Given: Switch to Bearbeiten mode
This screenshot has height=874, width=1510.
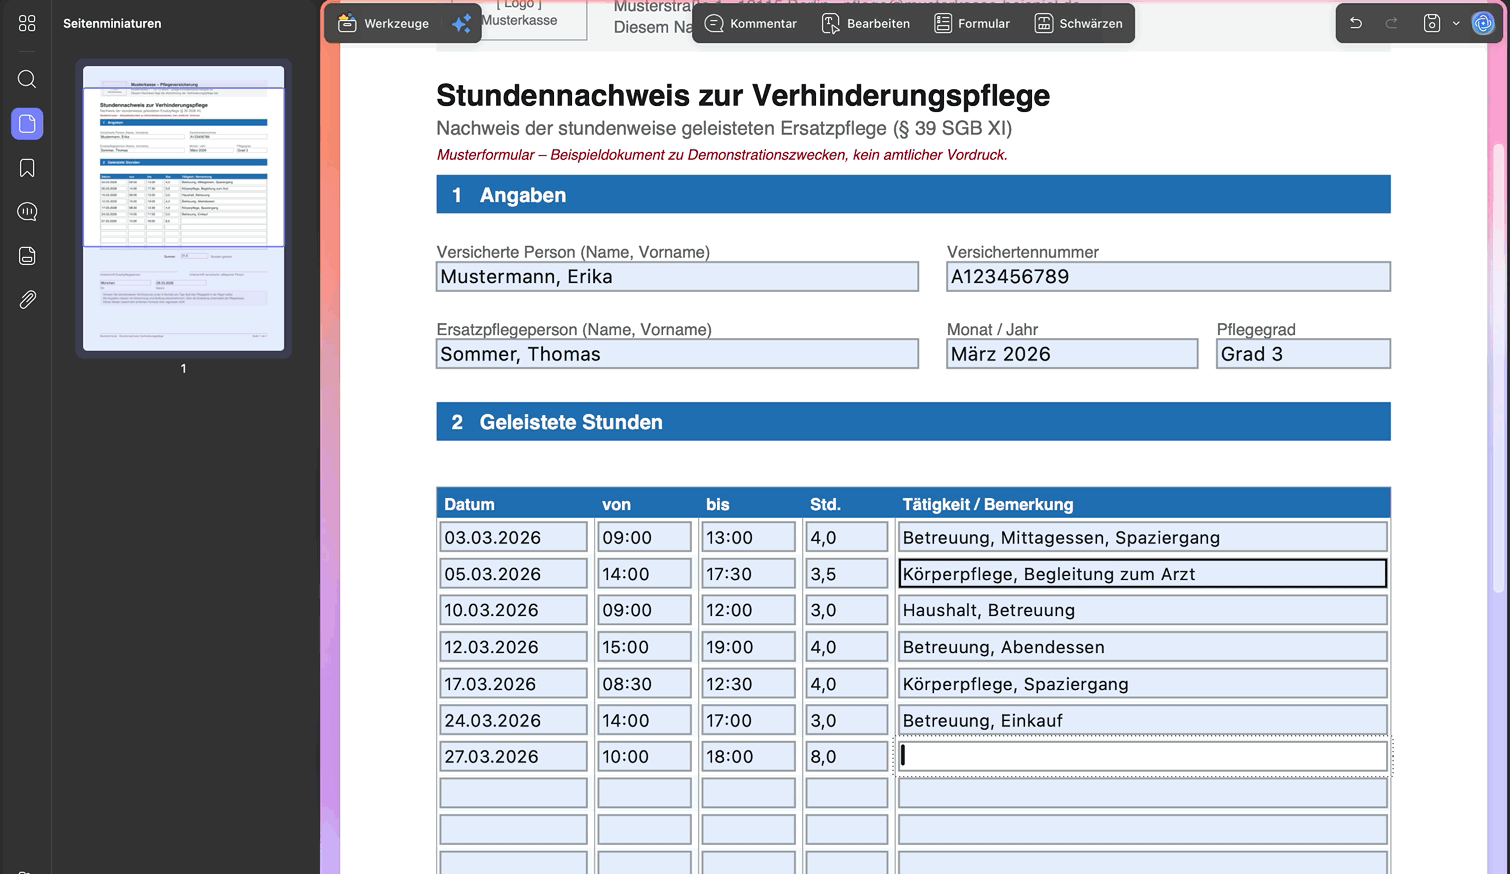Looking at the screenshot, I should pos(866,23).
